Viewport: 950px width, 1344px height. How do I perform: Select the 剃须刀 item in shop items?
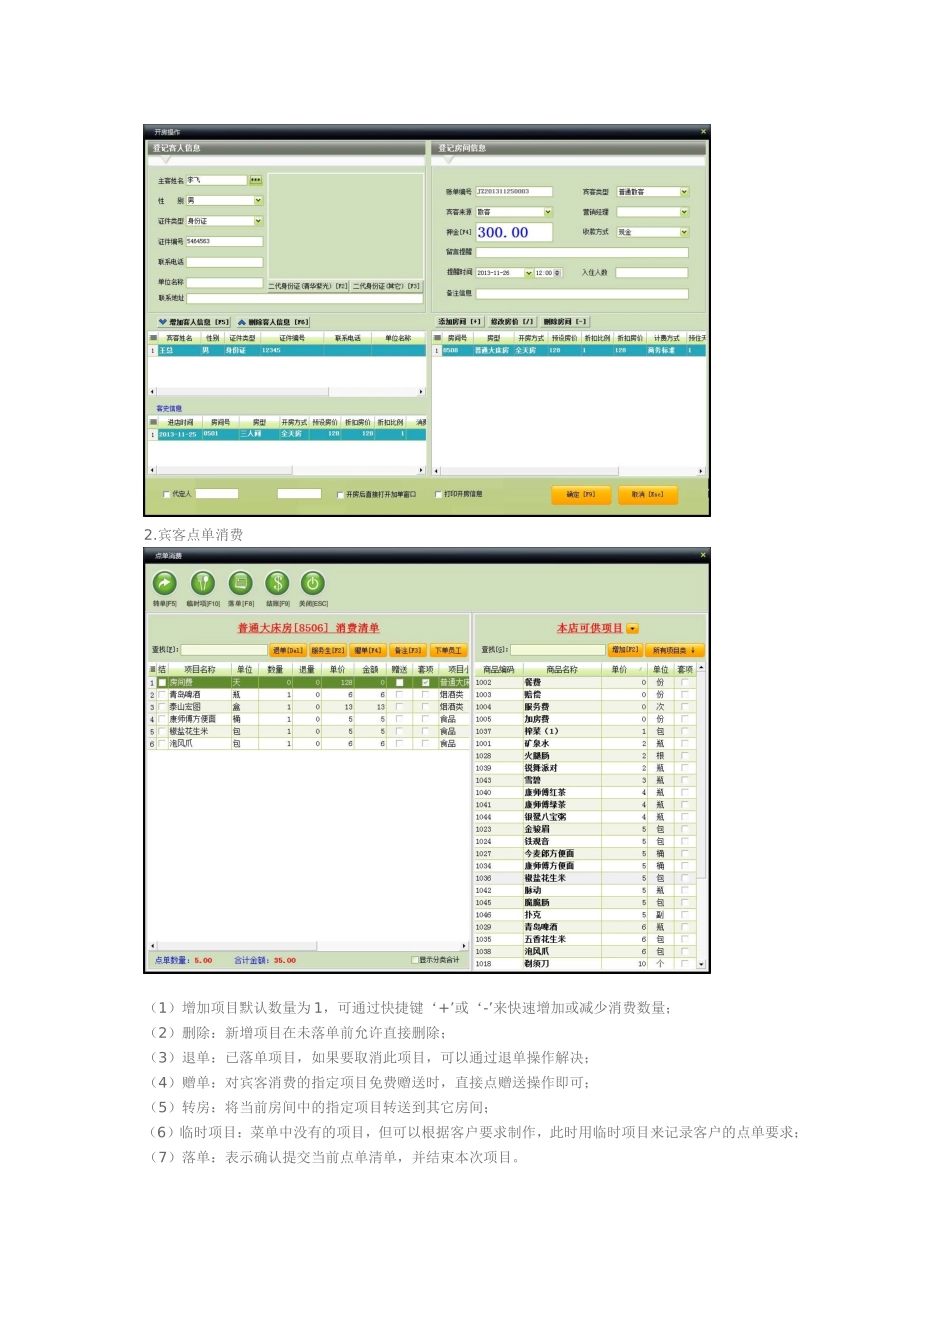[585, 964]
